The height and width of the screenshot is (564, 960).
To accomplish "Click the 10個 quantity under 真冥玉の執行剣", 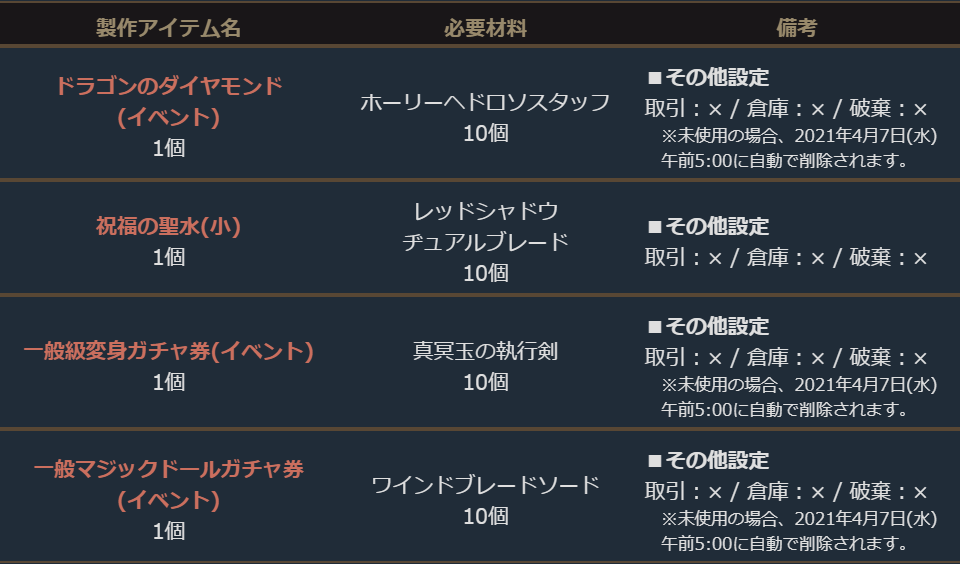I will 485,382.
